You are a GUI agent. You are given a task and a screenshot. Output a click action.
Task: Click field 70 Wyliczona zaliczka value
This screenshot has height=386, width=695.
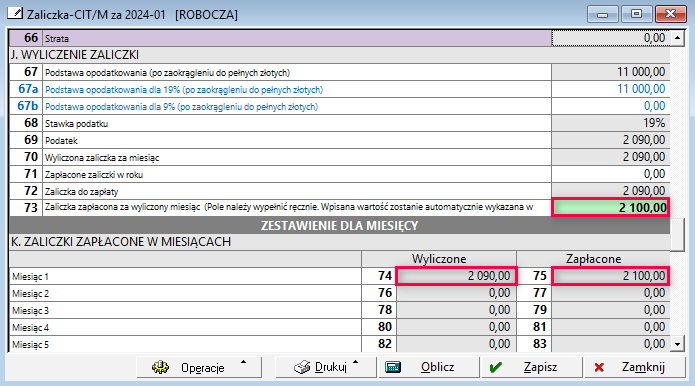[x=610, y=157]
